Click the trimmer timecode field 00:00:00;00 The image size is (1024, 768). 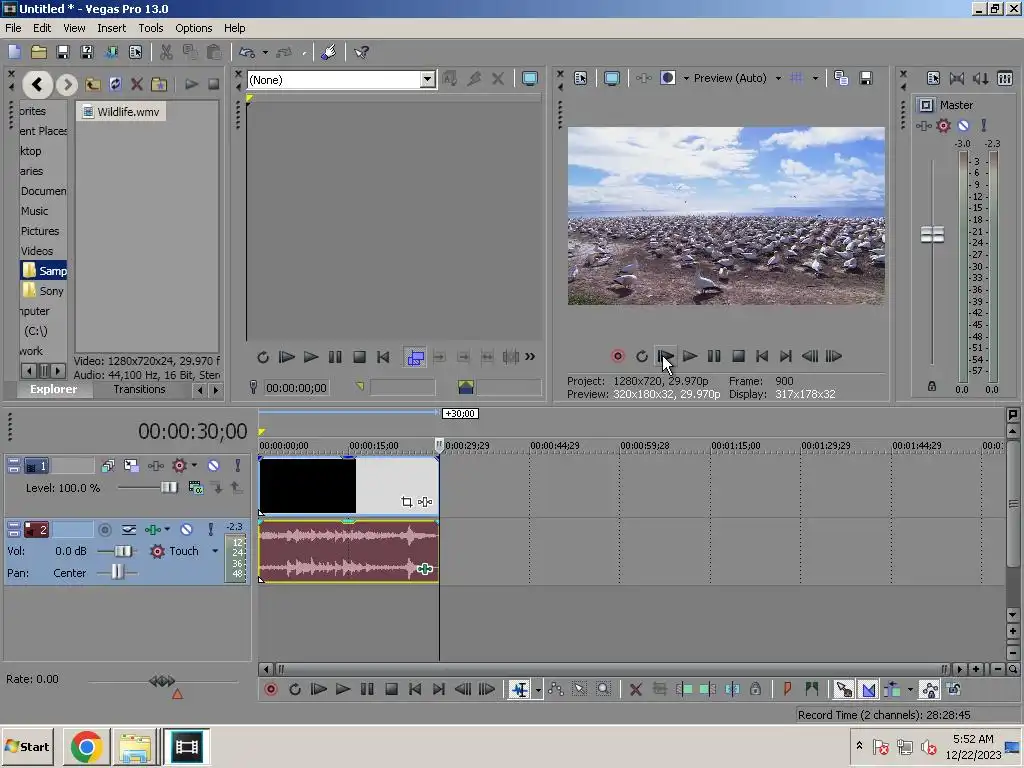point(296,388)
